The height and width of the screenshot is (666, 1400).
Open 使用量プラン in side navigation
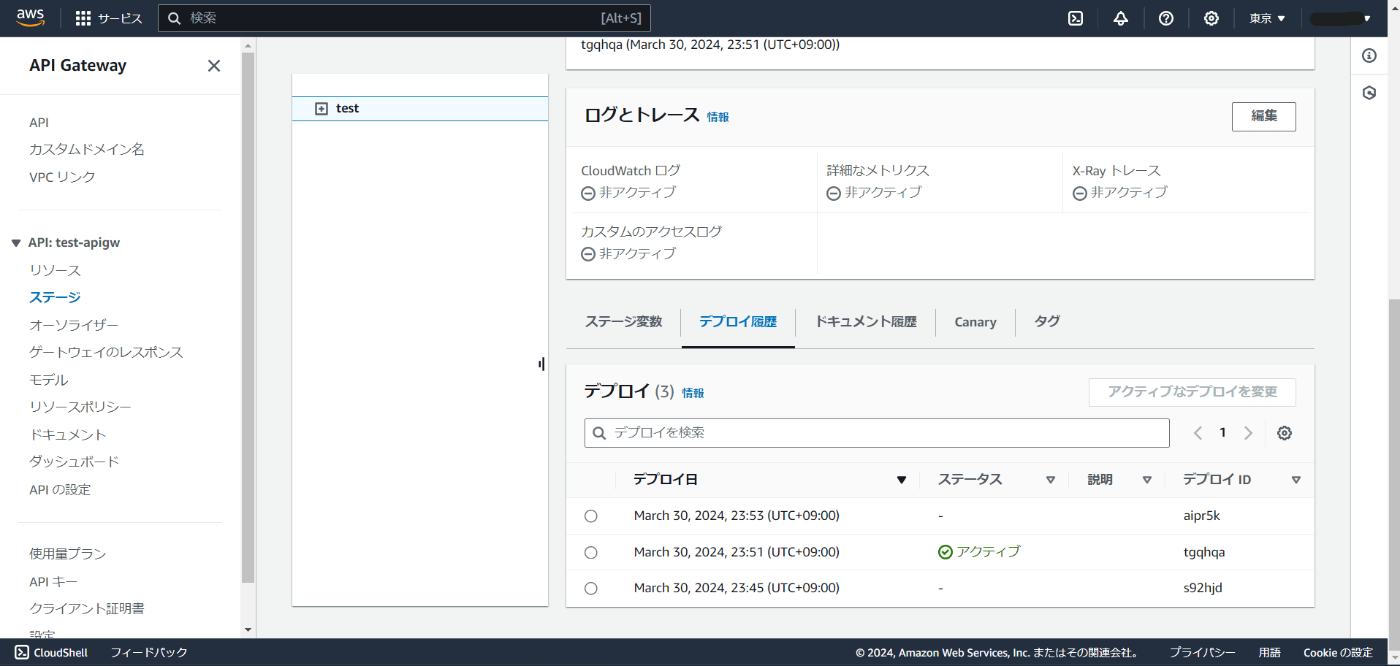click(67, 554)
